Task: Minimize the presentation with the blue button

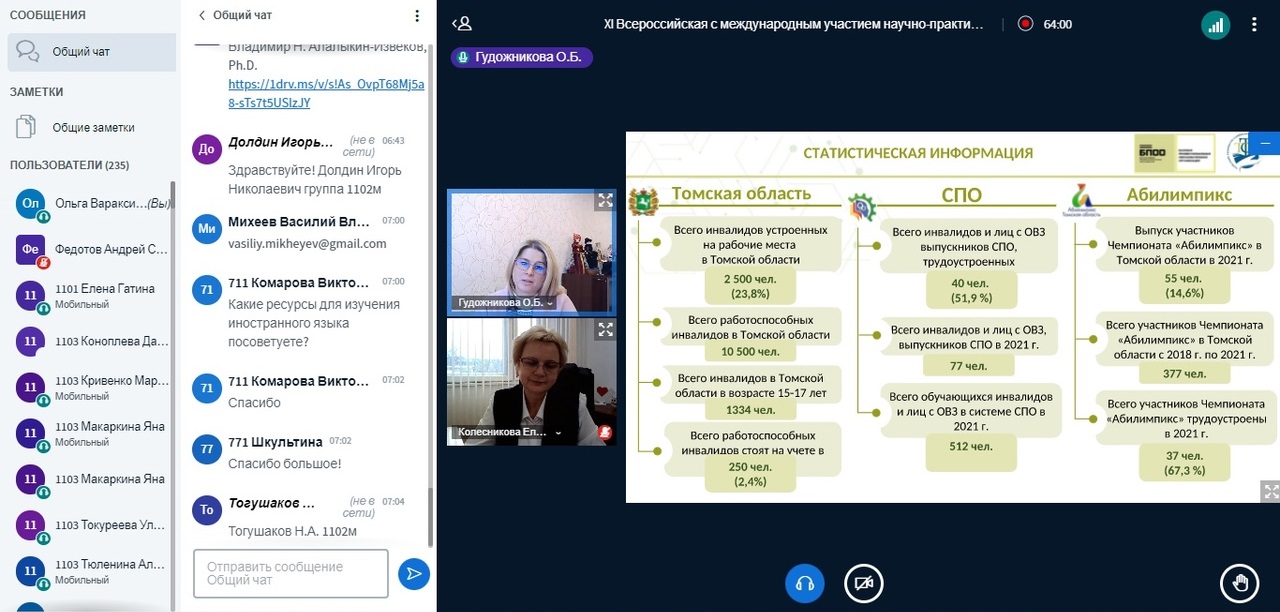Action: point(1266,144)
